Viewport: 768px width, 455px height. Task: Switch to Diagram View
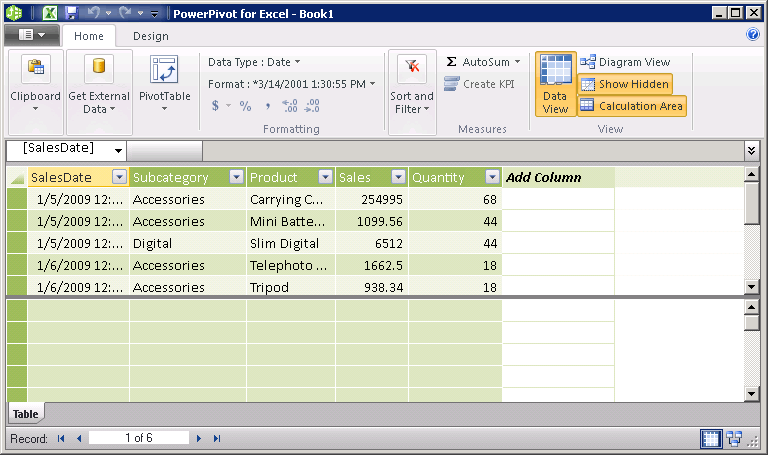click(625, 62)
